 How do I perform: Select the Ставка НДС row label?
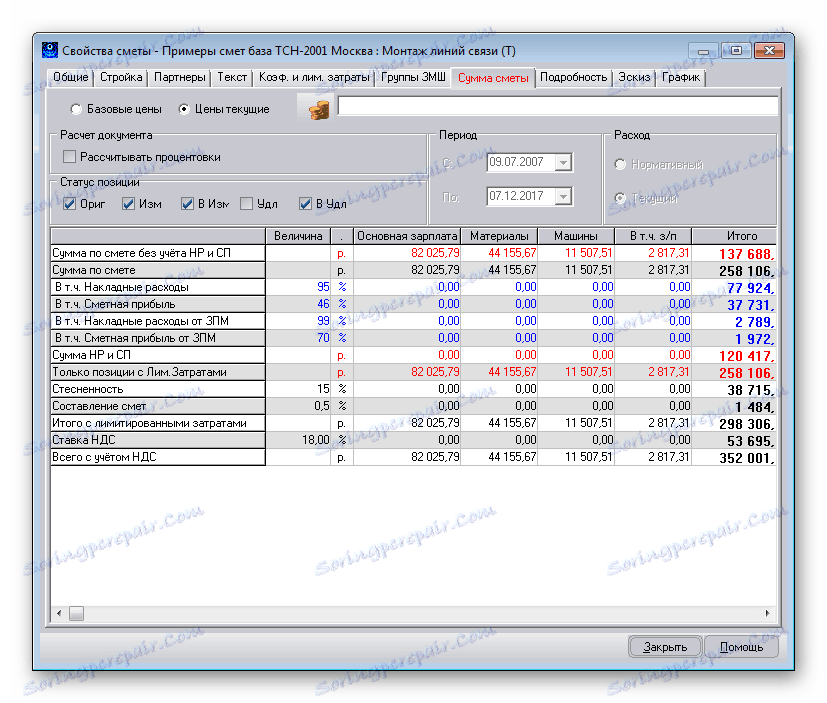click(158, 440)
